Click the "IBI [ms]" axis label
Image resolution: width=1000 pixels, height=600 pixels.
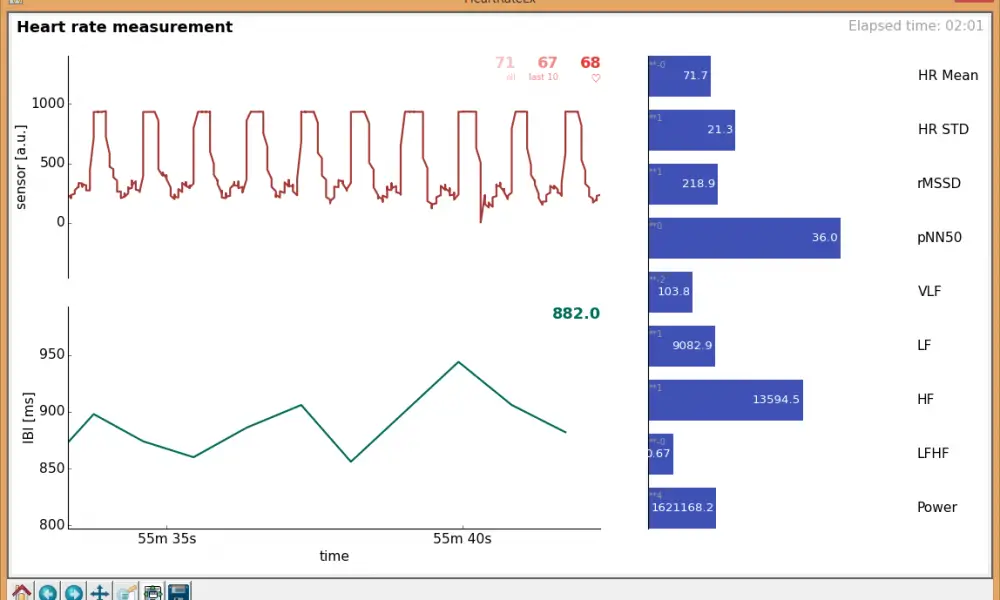pyautogui.click(x=28, y=418)
